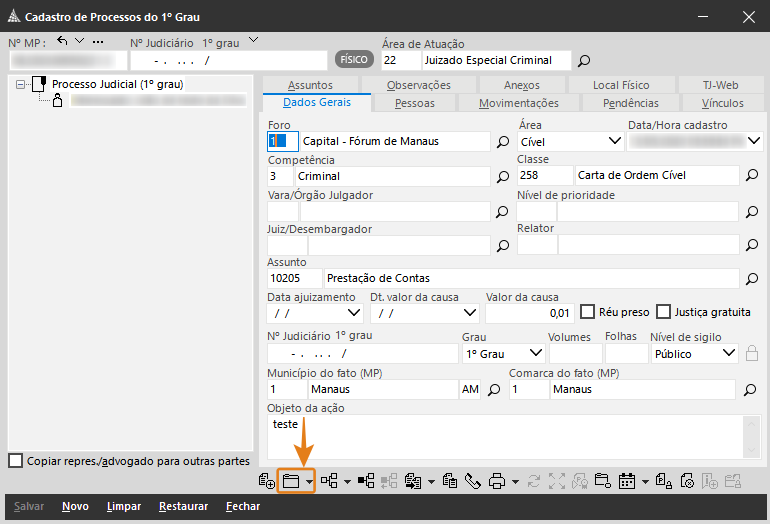Screen dimensions: 770x524
Task: Click the folder with circle icon in the bottom toolbar
Action: (603, 481)
